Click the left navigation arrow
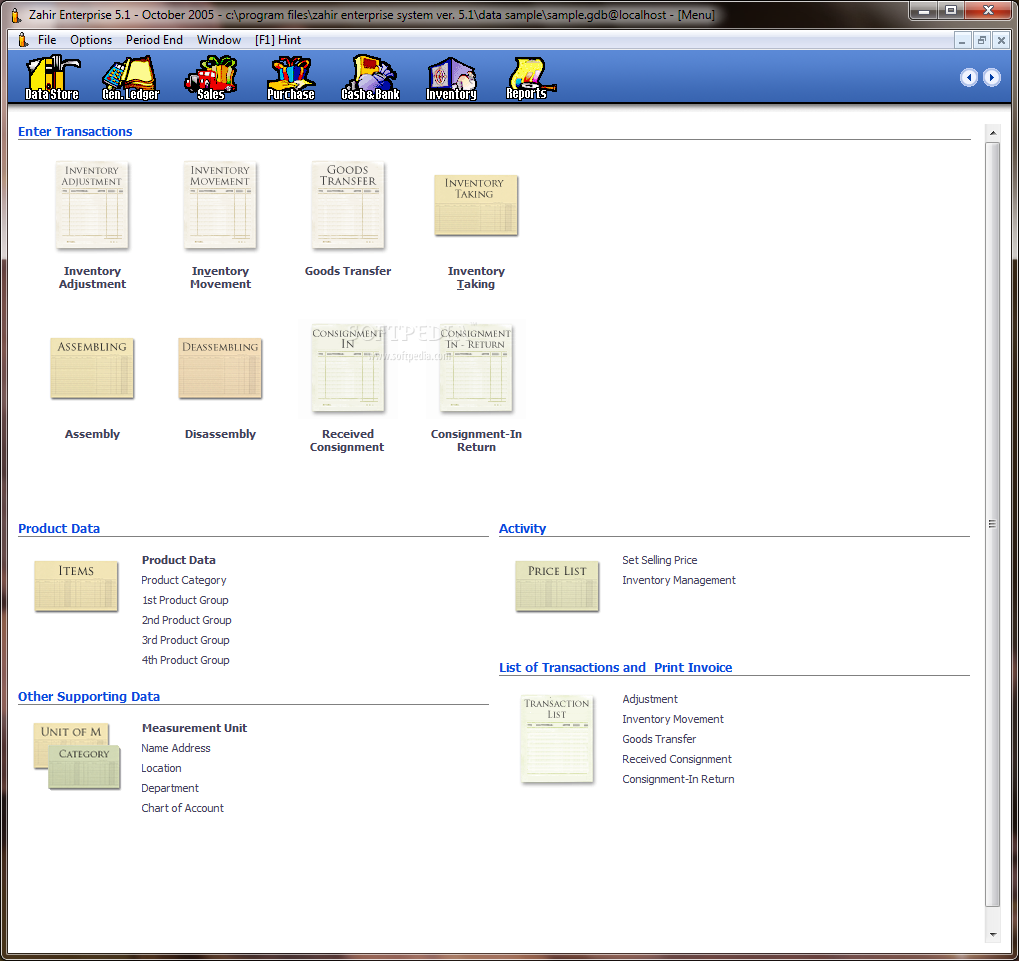This screenshot has height=961, width=1019. coord(969,77)
